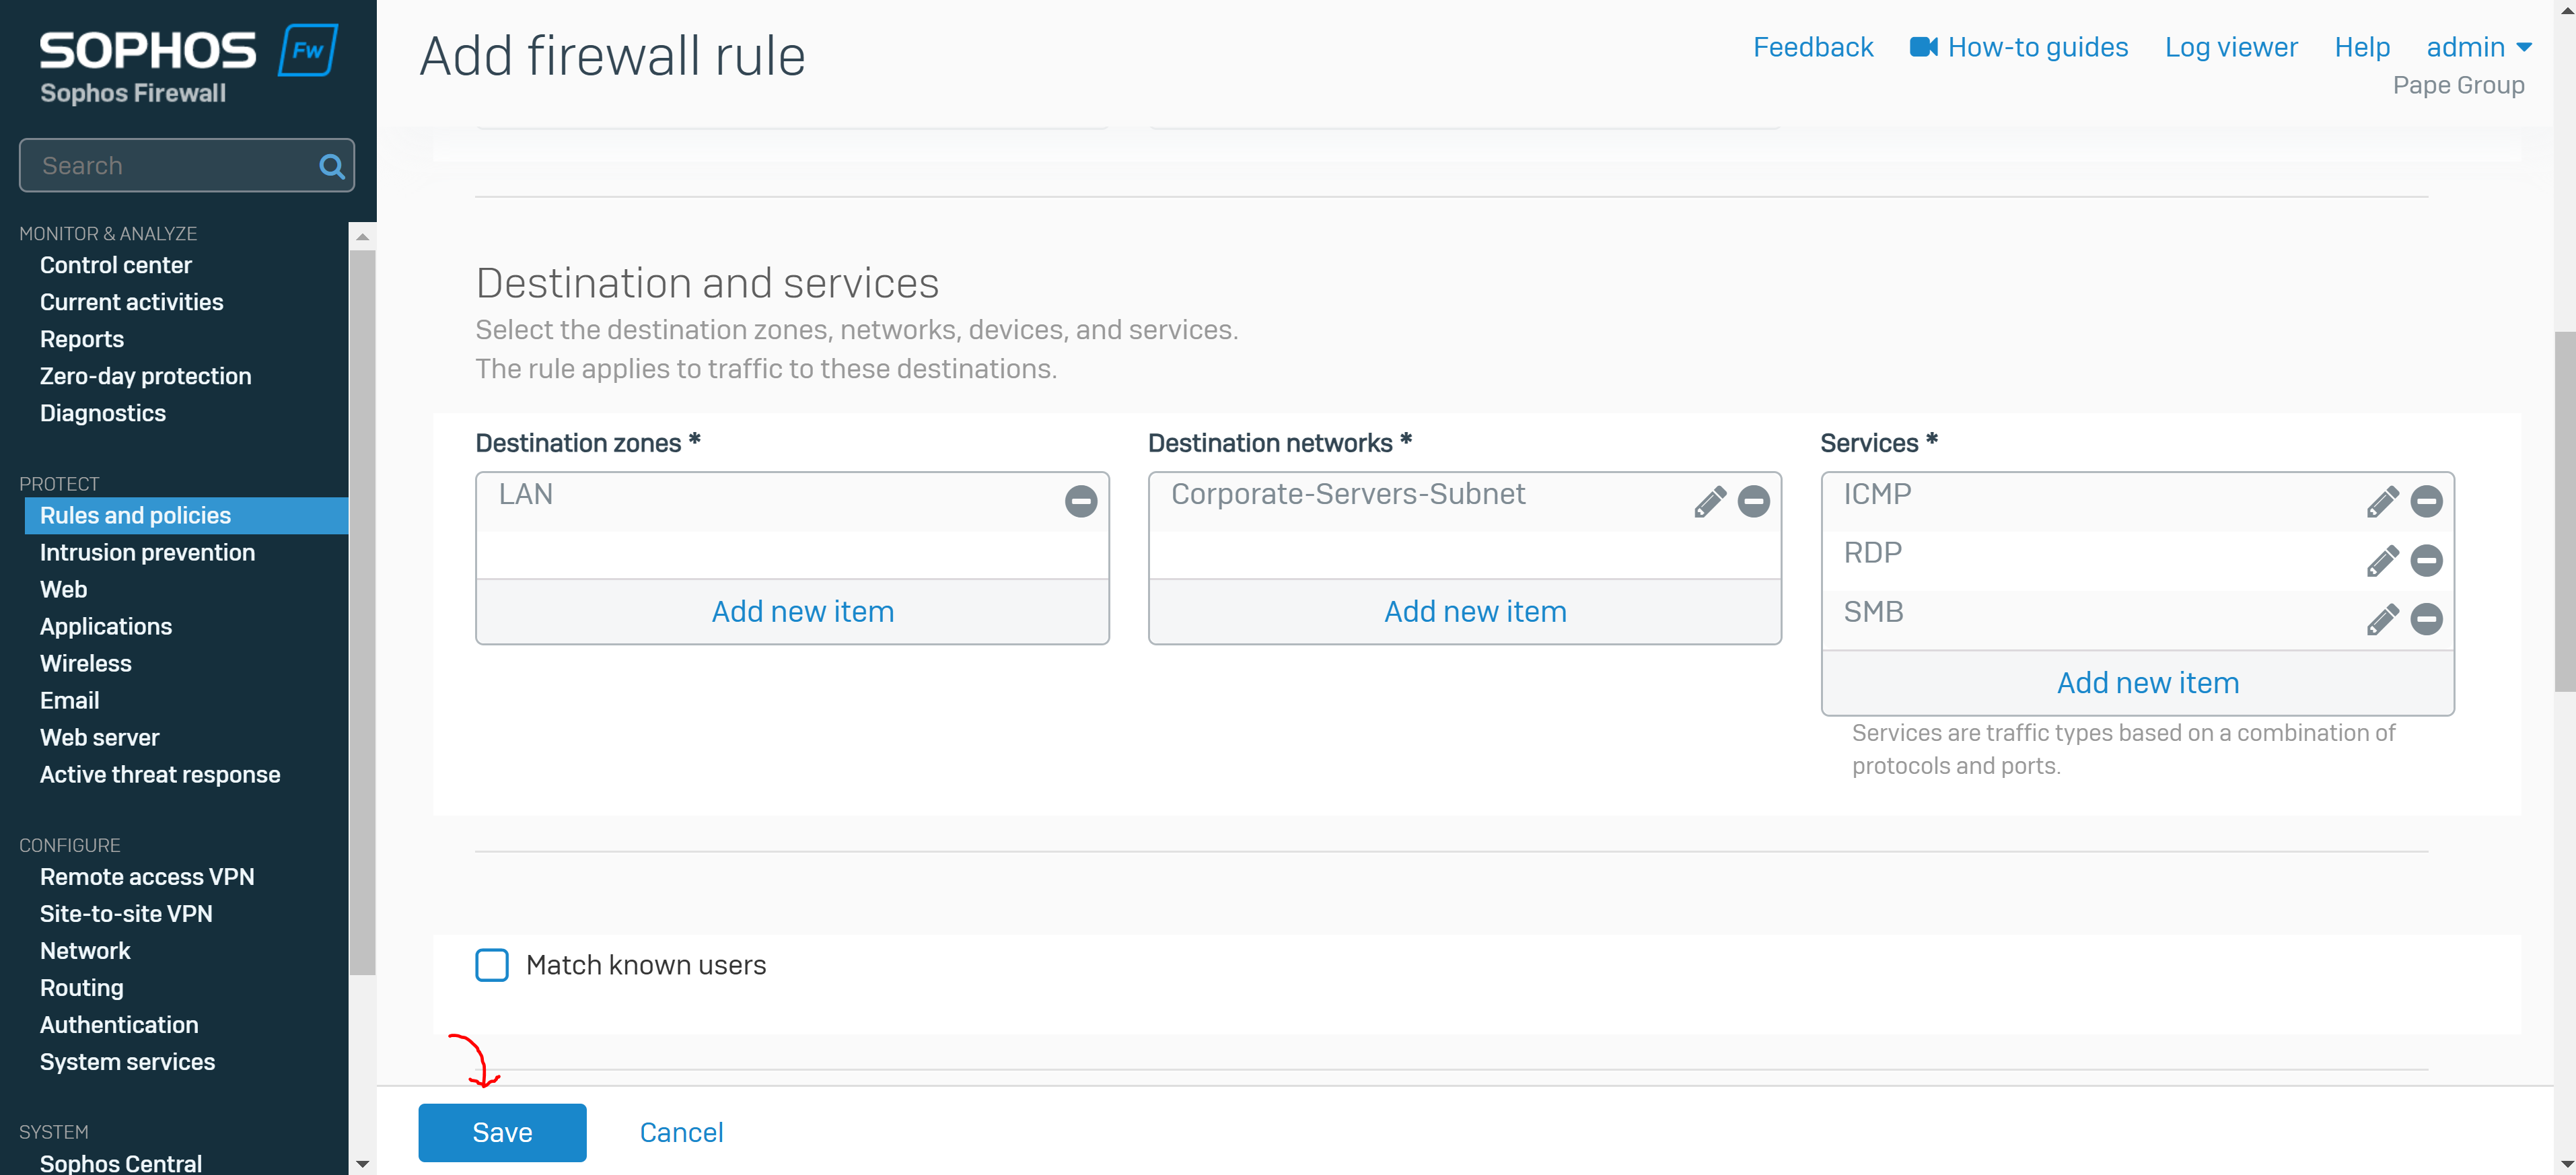
Task: Edit the SMB service
Action: (2382, 619)
